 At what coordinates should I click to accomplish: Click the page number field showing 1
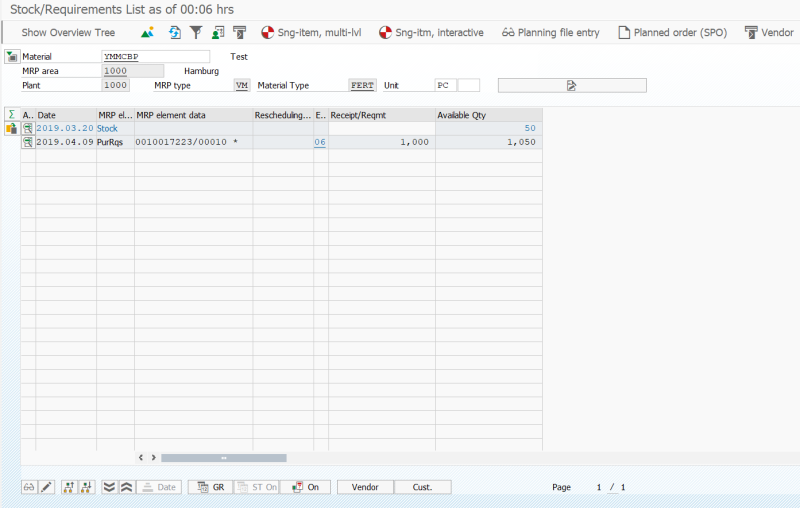[599, 487]
